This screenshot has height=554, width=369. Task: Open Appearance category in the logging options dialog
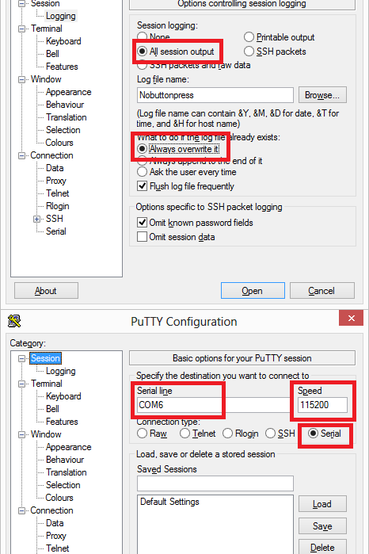68,92
